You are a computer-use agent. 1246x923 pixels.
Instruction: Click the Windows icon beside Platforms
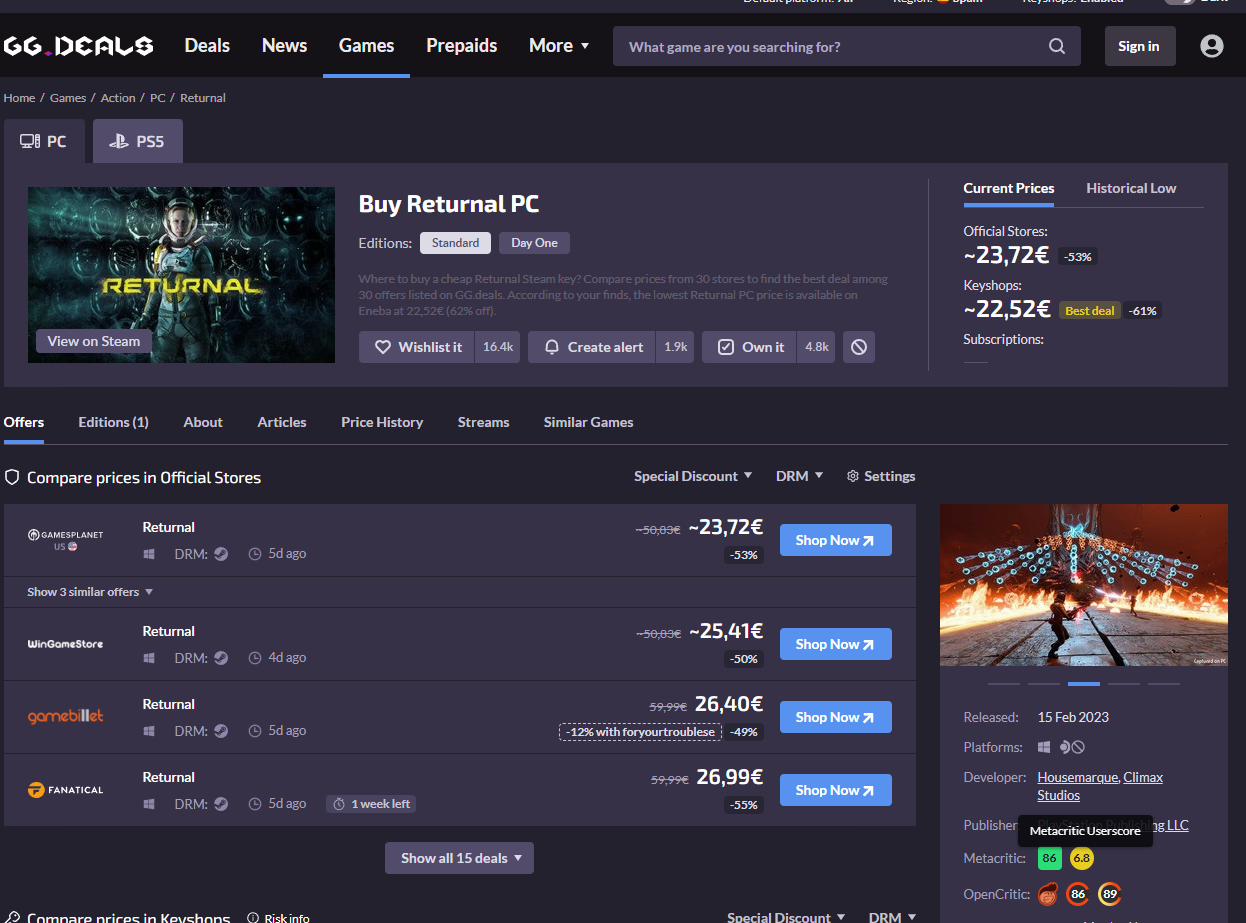coord(1044,747)
